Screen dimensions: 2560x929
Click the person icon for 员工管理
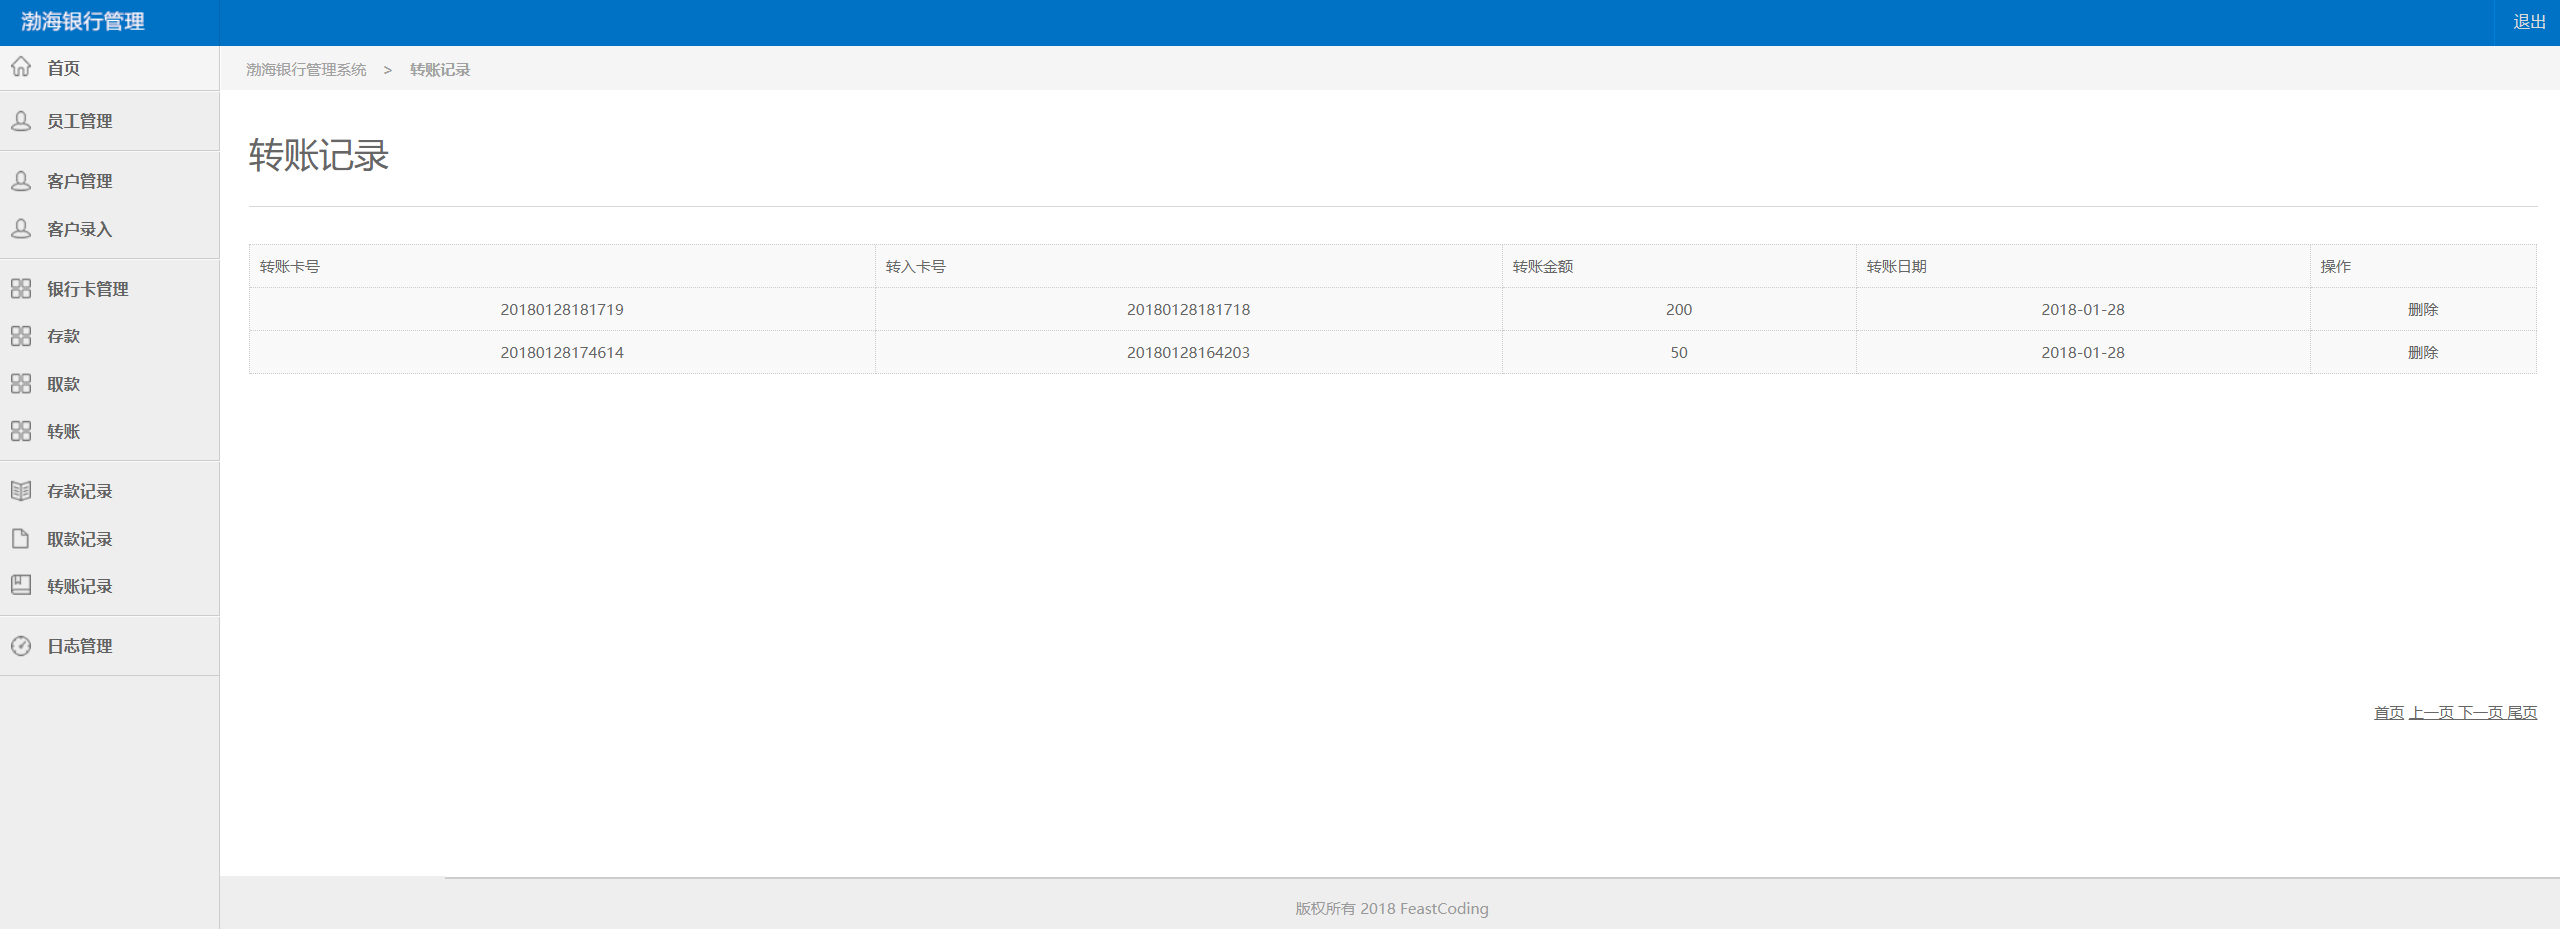pos(21,121)
